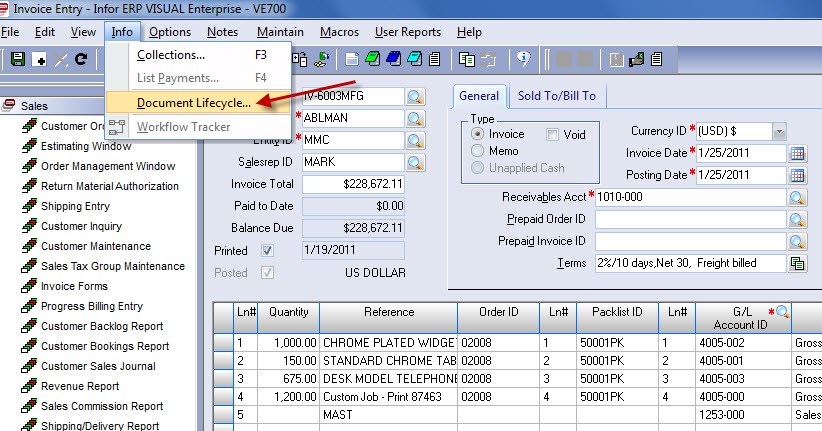Click the lookup icon beside Salesrep MARK
The height and width of the screenshot is (431, 822).
(x=415, y=163)
